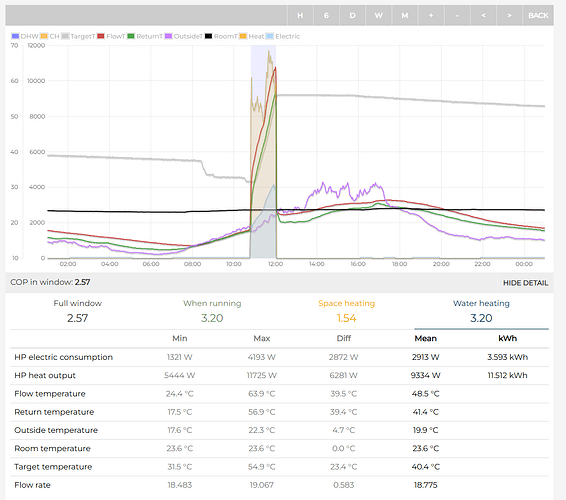
Task: Toggle the OutsideT legend series
Action: 184,36
